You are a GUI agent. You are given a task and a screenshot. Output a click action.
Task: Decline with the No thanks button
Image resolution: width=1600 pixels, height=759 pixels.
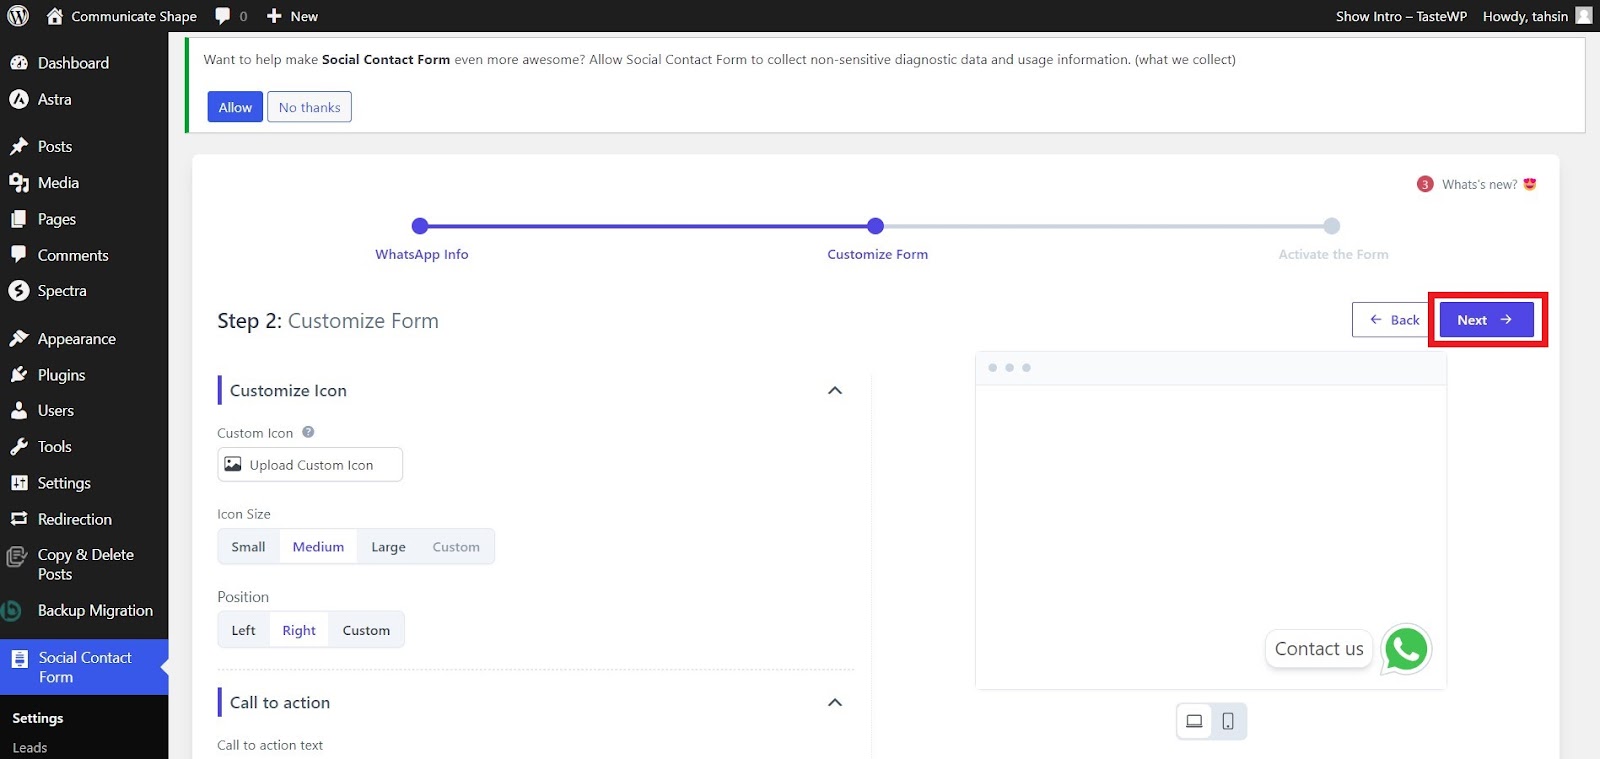click(x=309, y=107)
